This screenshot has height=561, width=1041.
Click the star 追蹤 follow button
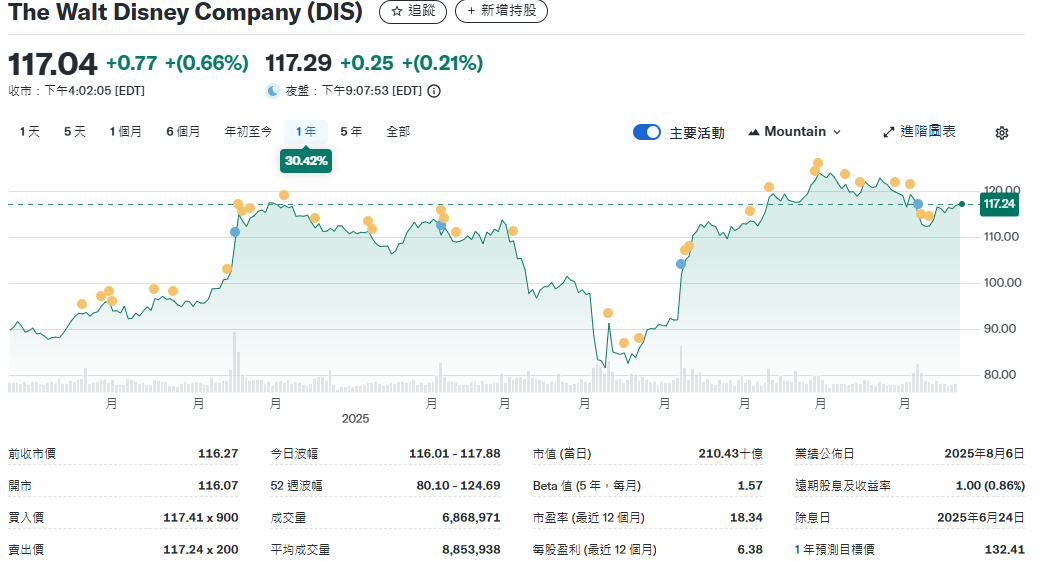pyautogui.click(x=412, y=11)
